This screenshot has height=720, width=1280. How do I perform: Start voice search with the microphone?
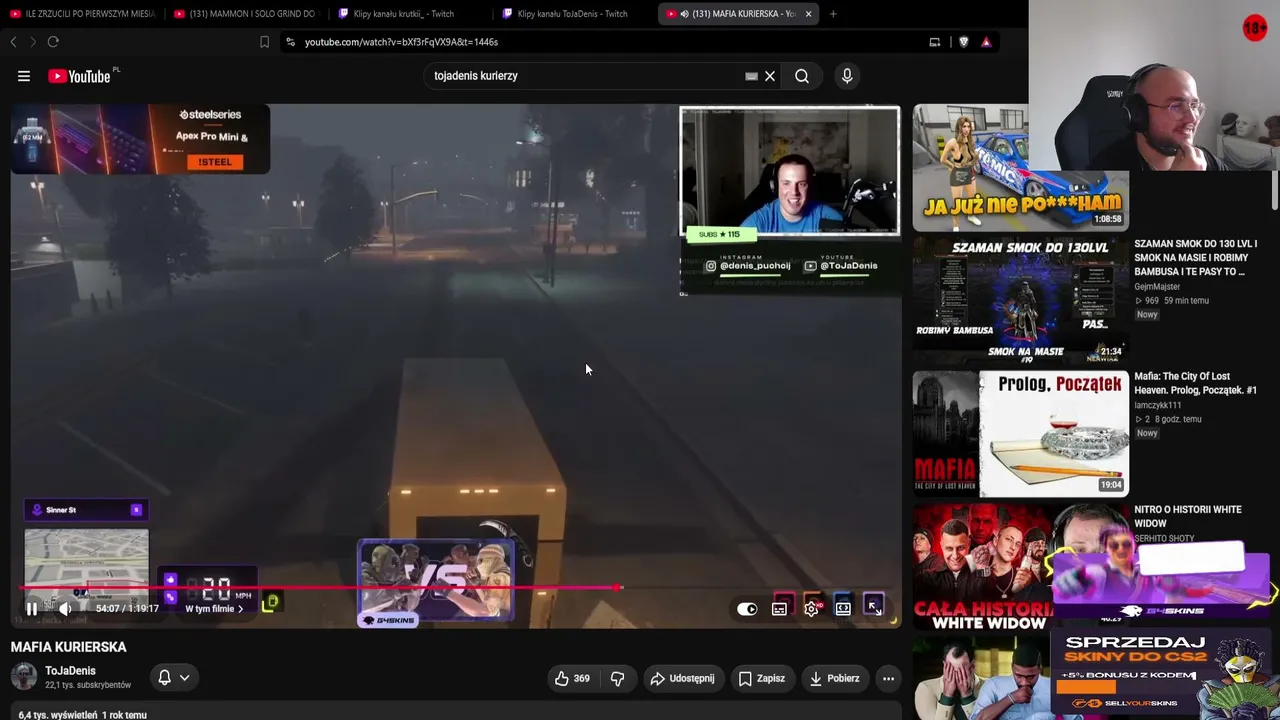tap(847, 76)
